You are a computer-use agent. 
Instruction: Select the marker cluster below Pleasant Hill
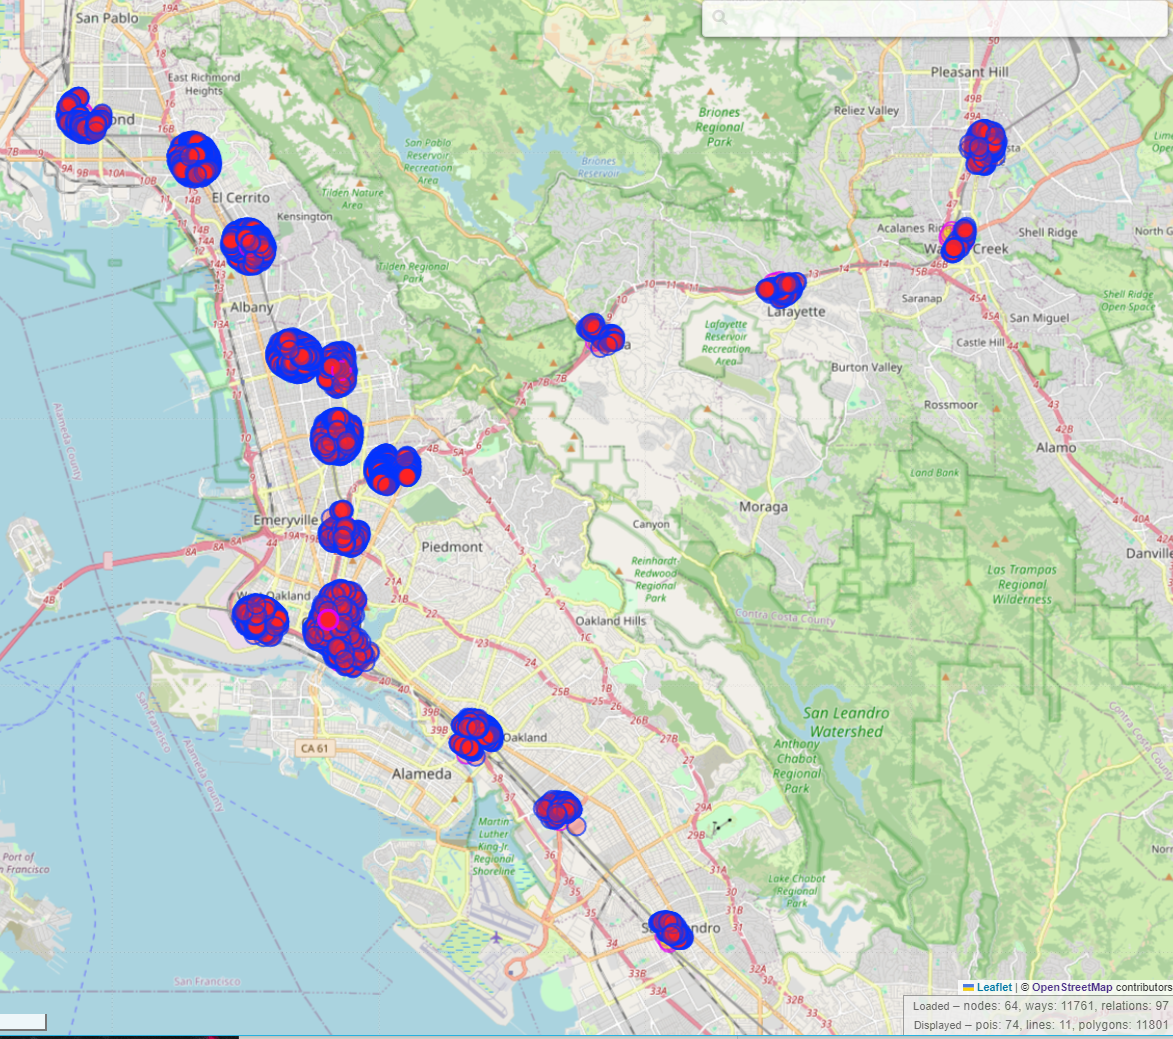(x=983, y=147)
